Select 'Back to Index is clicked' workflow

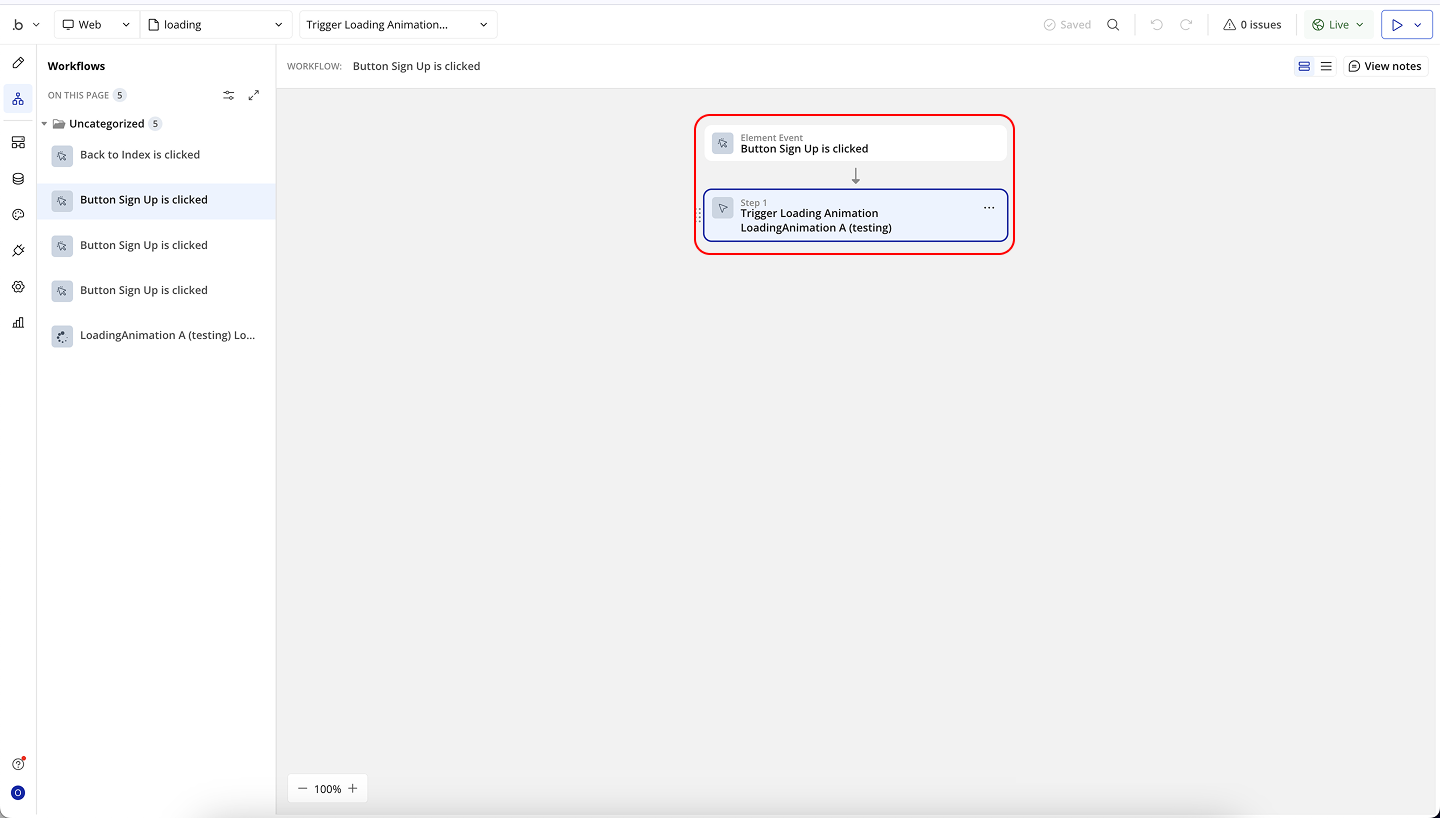pos(156,155)
